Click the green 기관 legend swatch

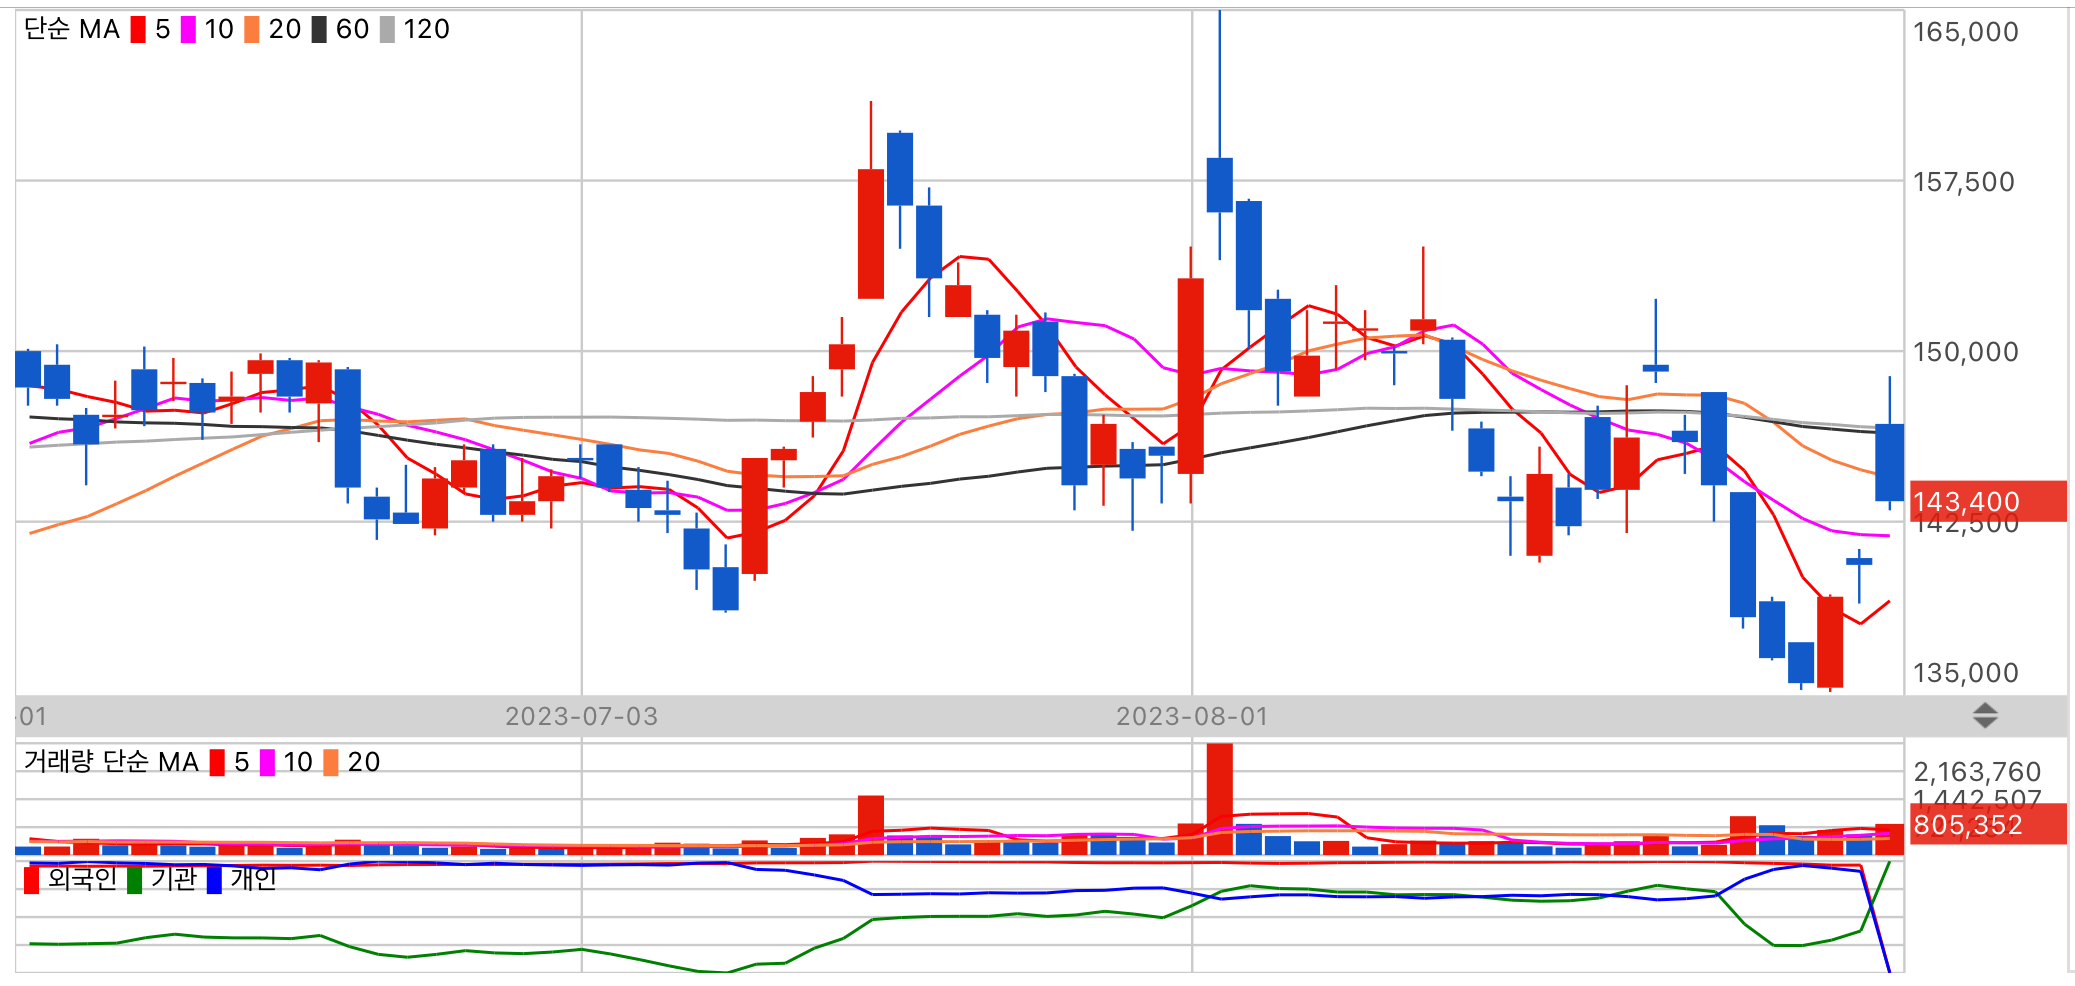[134, 880]
